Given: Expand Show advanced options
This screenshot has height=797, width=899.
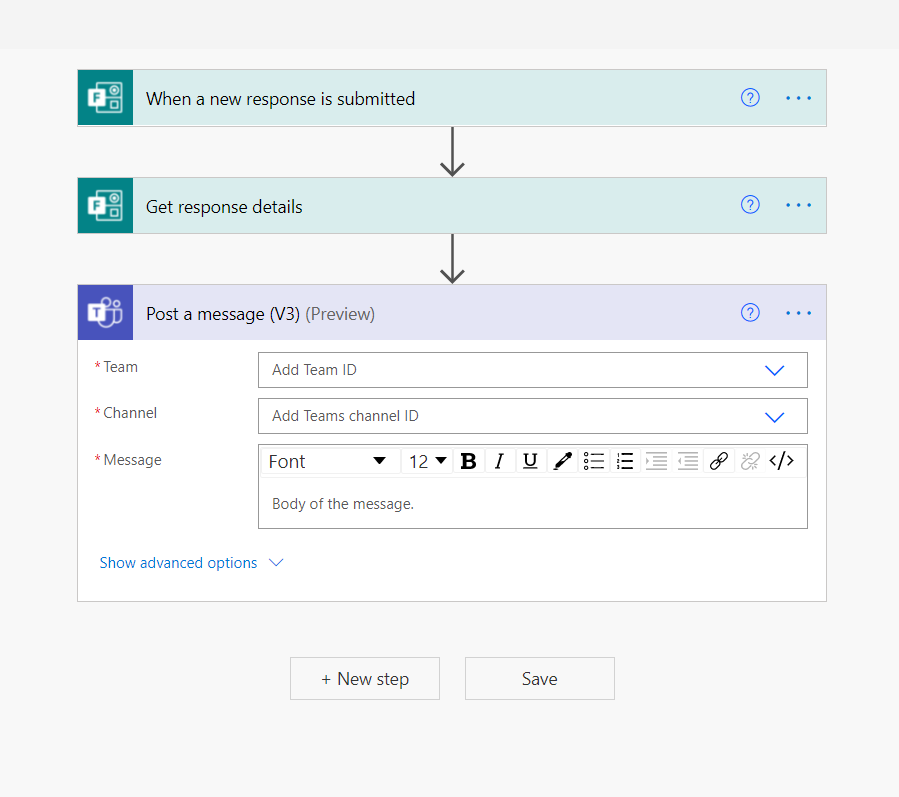Looking at the screenshot, I should point(191,563).
